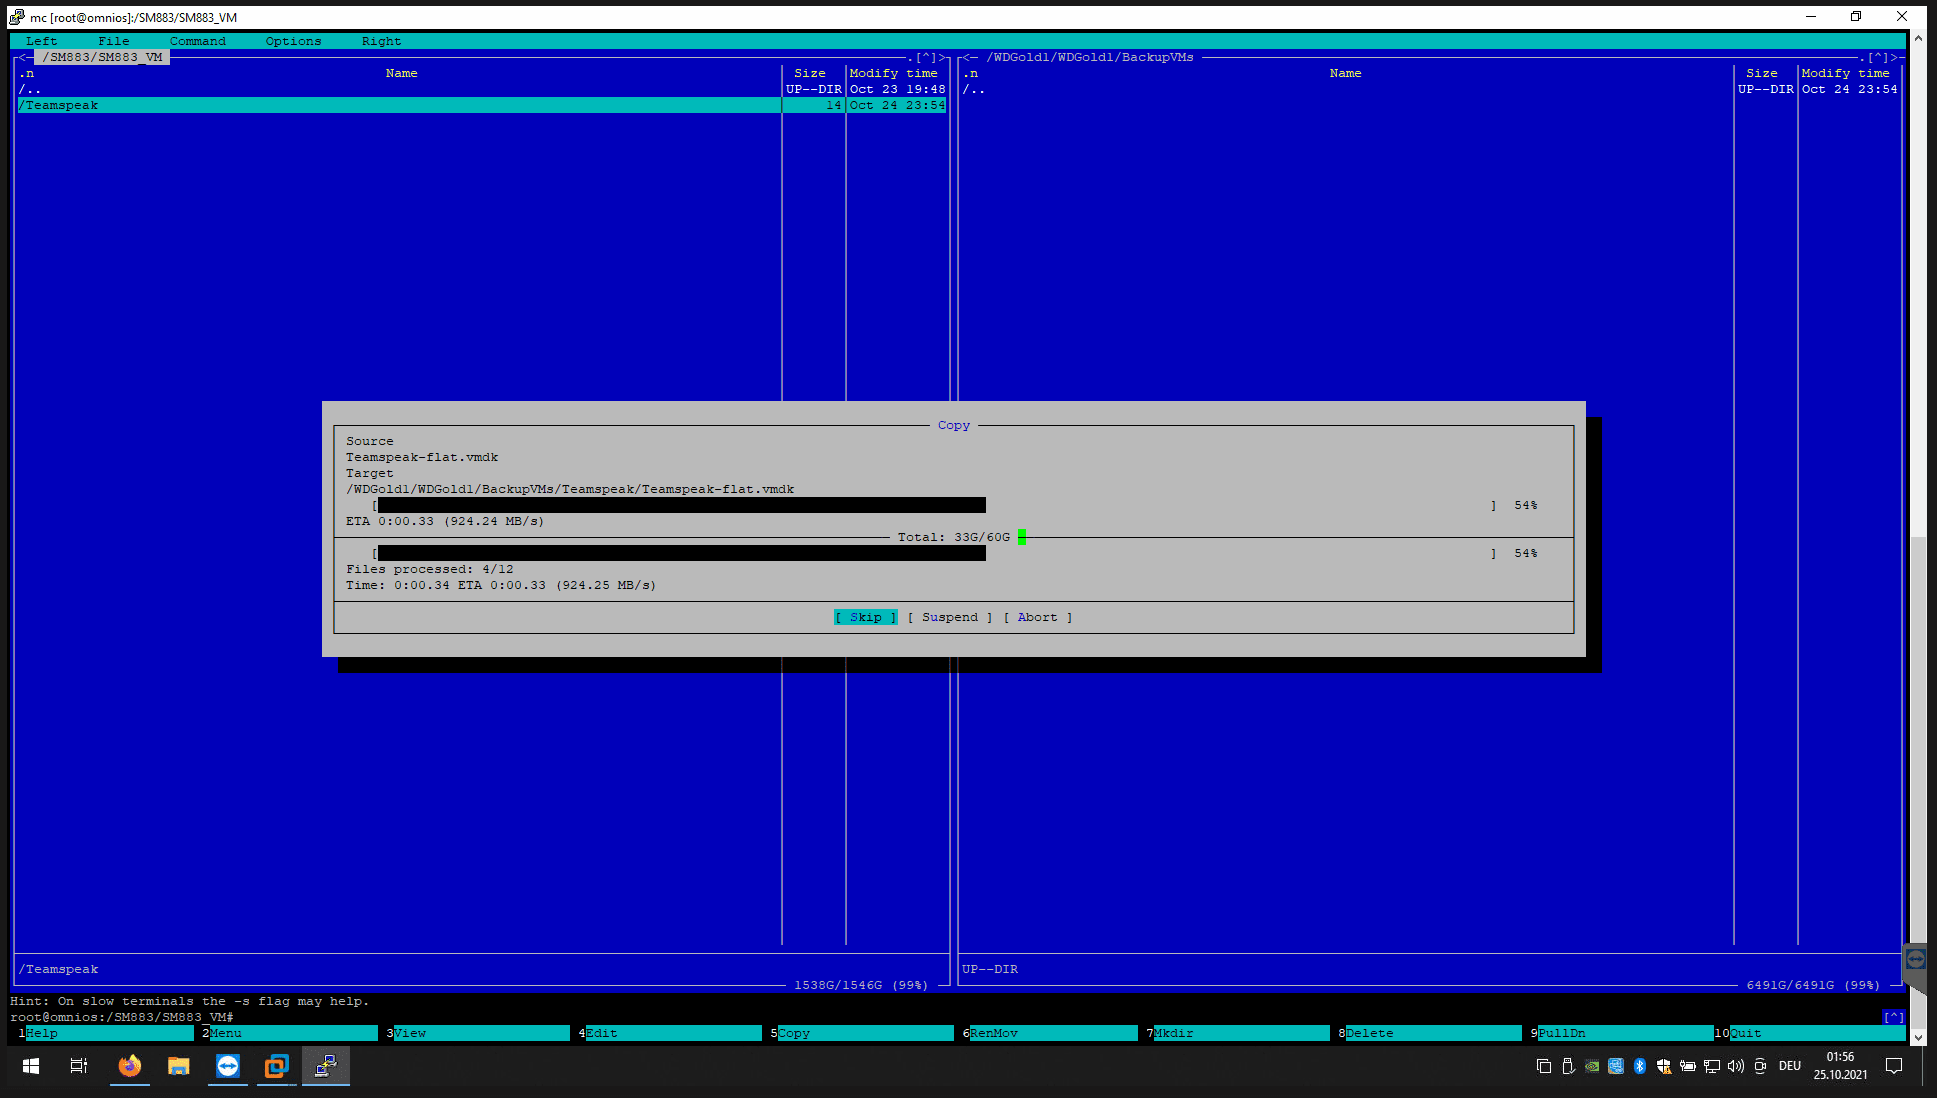Image resolution: width=1937 pixels, height=1098 pixels.
Task: Toggle right panel .n sort indicator
Action: coord(970,73)
